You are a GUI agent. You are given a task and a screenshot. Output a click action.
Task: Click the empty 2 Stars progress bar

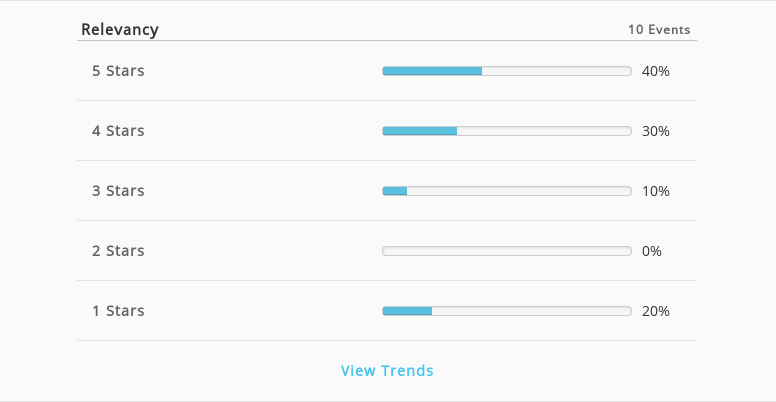(x=507, y=251)
